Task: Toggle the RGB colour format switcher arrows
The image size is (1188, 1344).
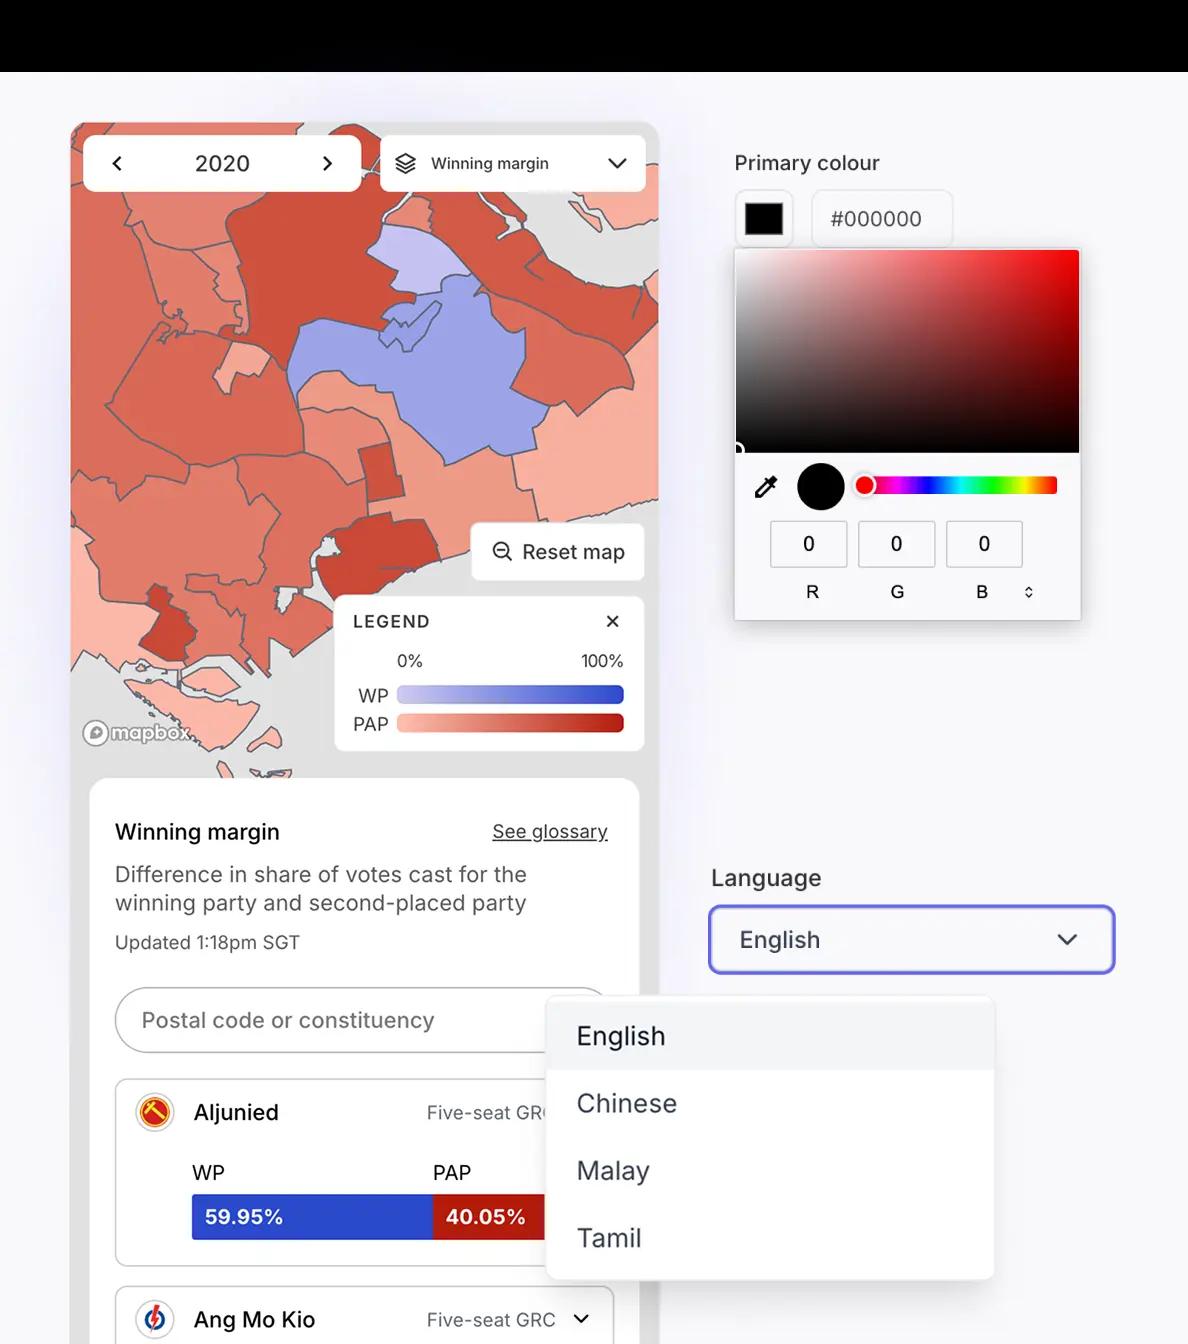Action: click(x=1028, y=592)
